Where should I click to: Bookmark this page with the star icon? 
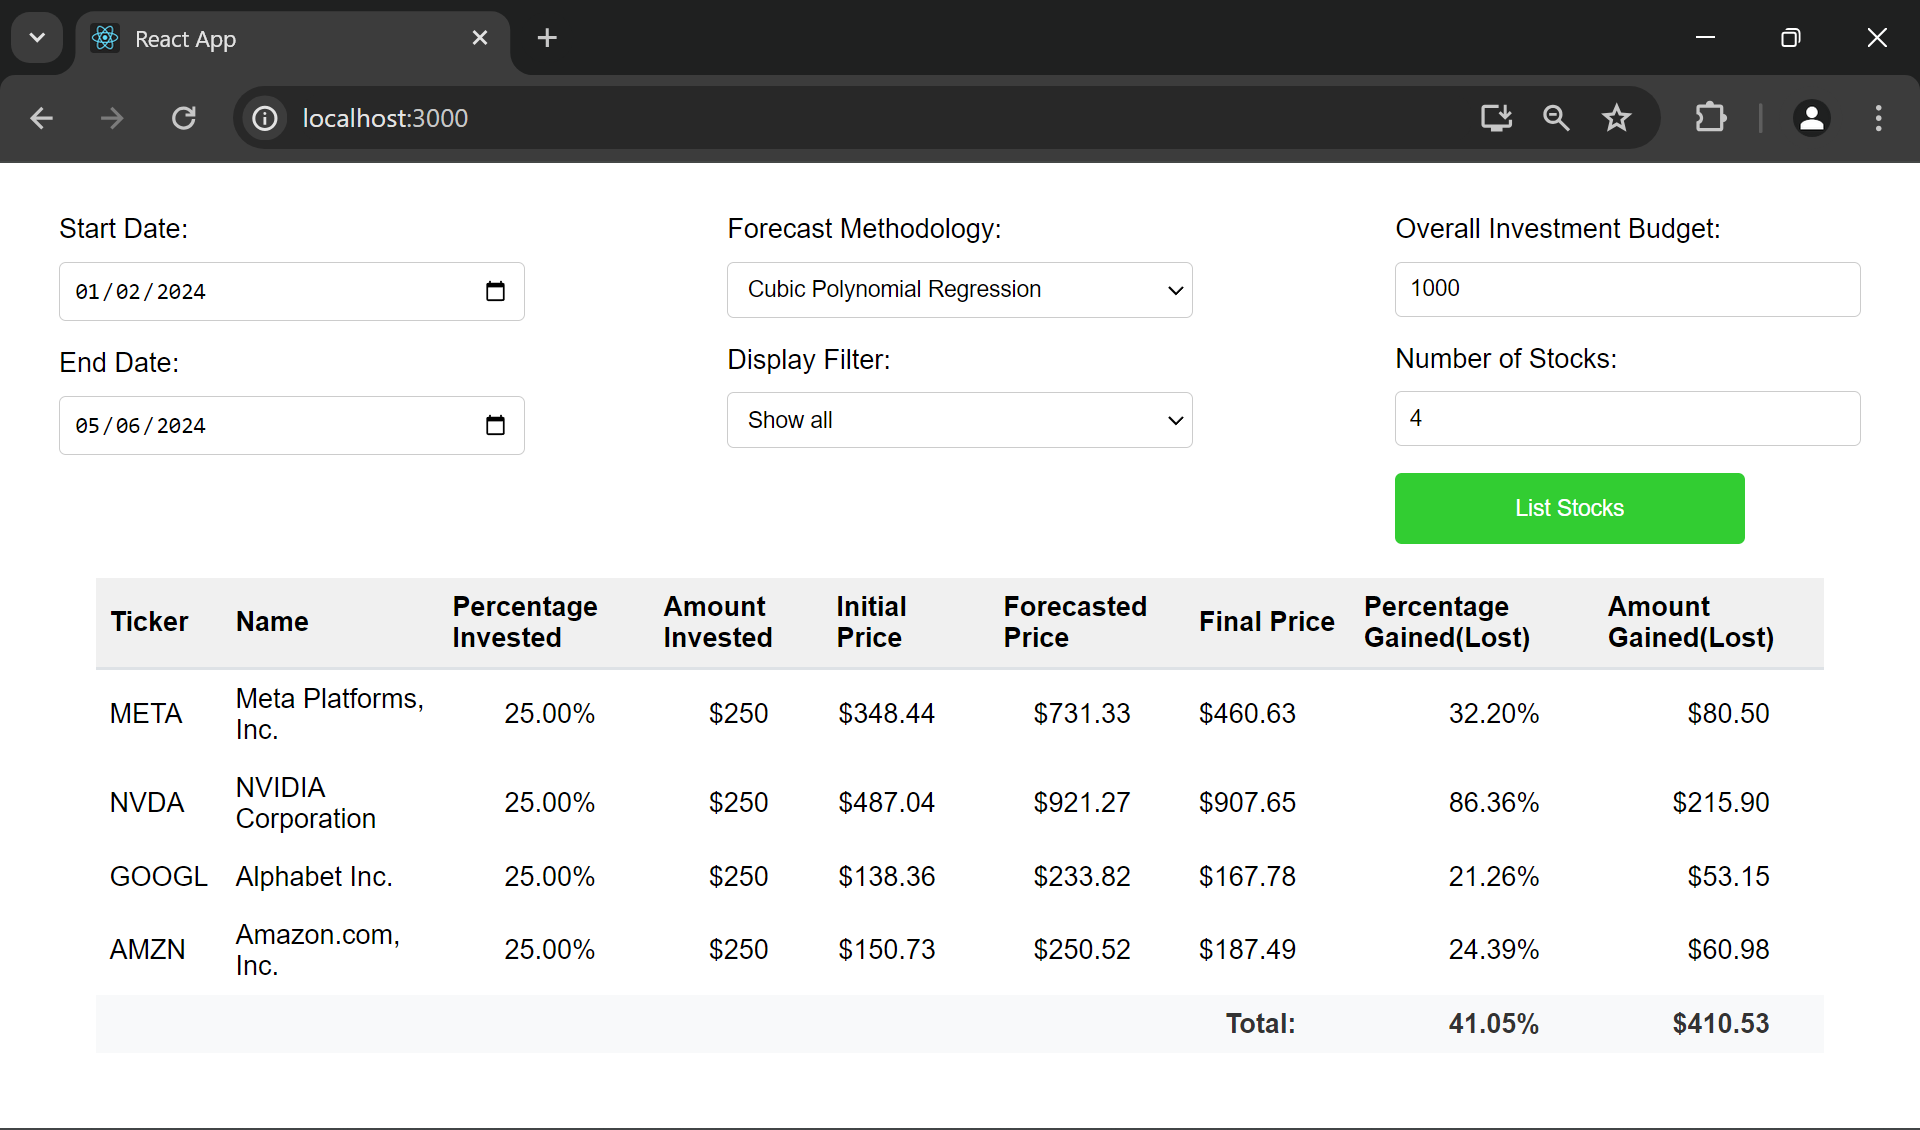click(1616, 118)
